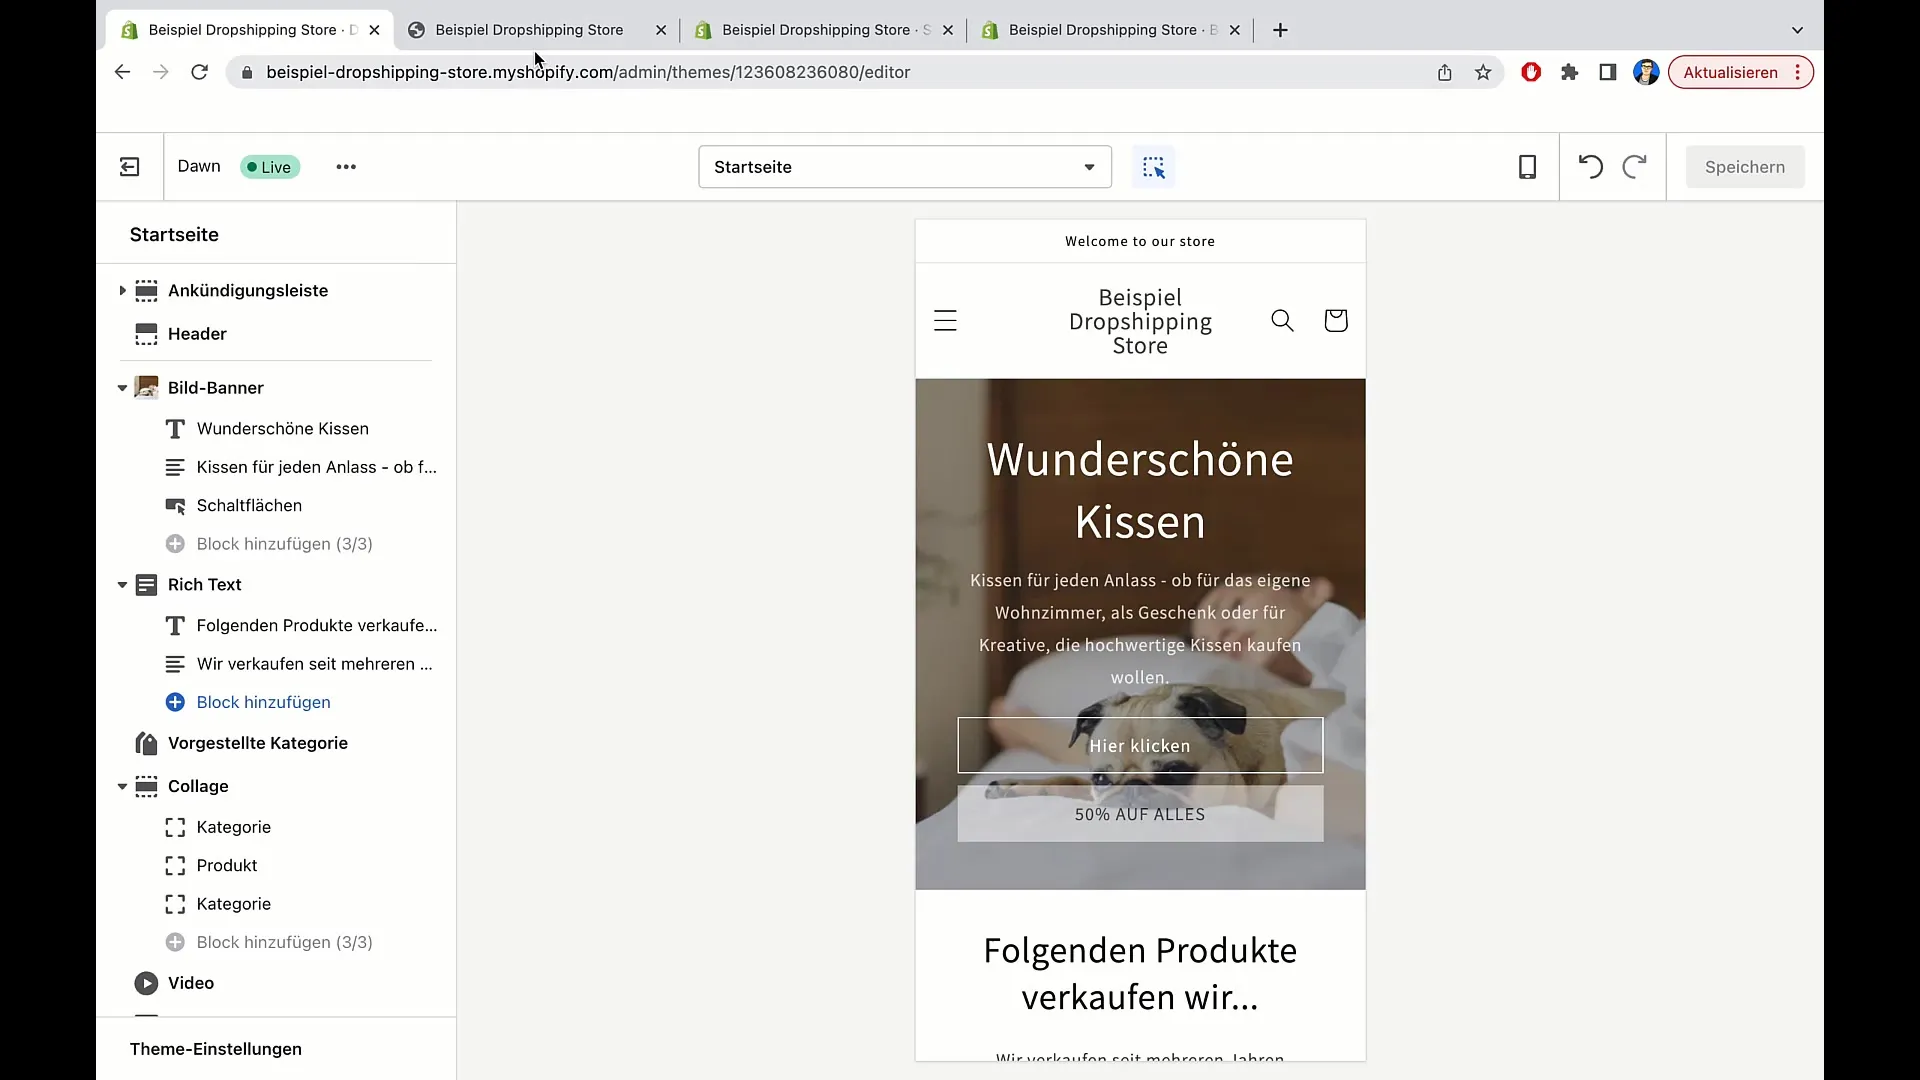Open the Startseite page dropdown
Viewport: 1920px width, 1080px height.
pos(901,166)
